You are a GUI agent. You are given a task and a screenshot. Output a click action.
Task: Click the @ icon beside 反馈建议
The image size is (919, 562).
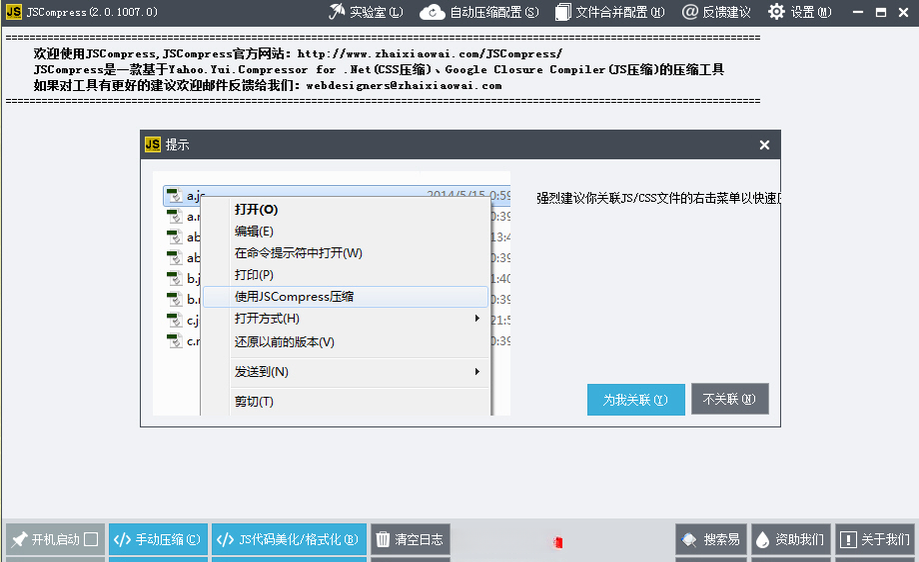[x=690, y=12]
